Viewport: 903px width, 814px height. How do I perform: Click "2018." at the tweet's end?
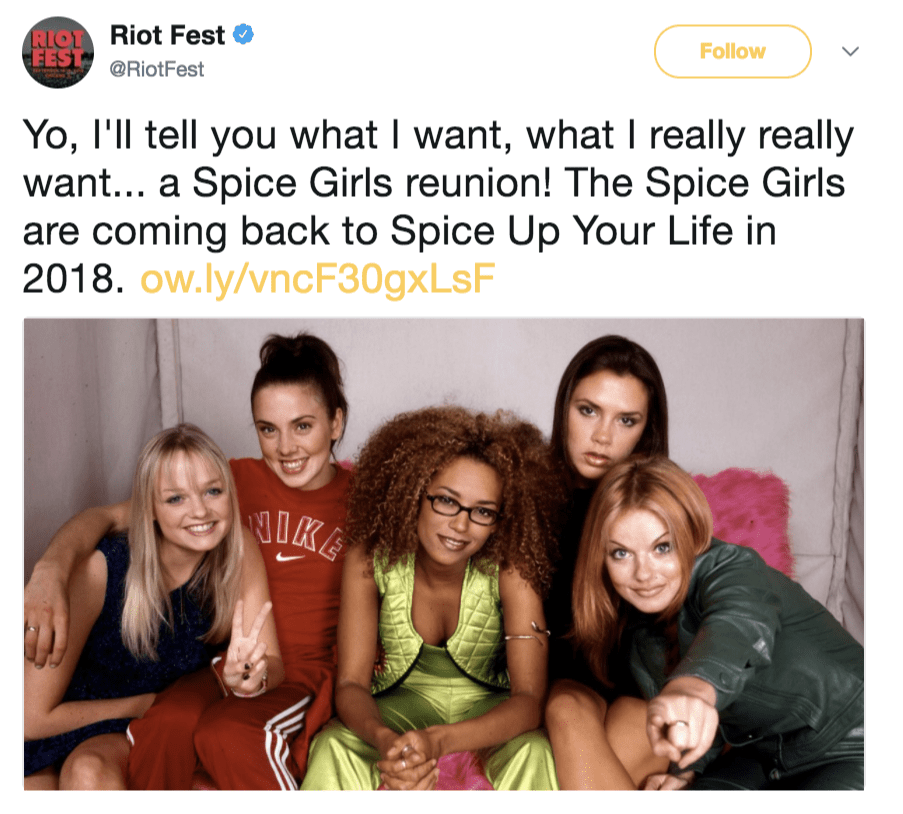(73, 279)
